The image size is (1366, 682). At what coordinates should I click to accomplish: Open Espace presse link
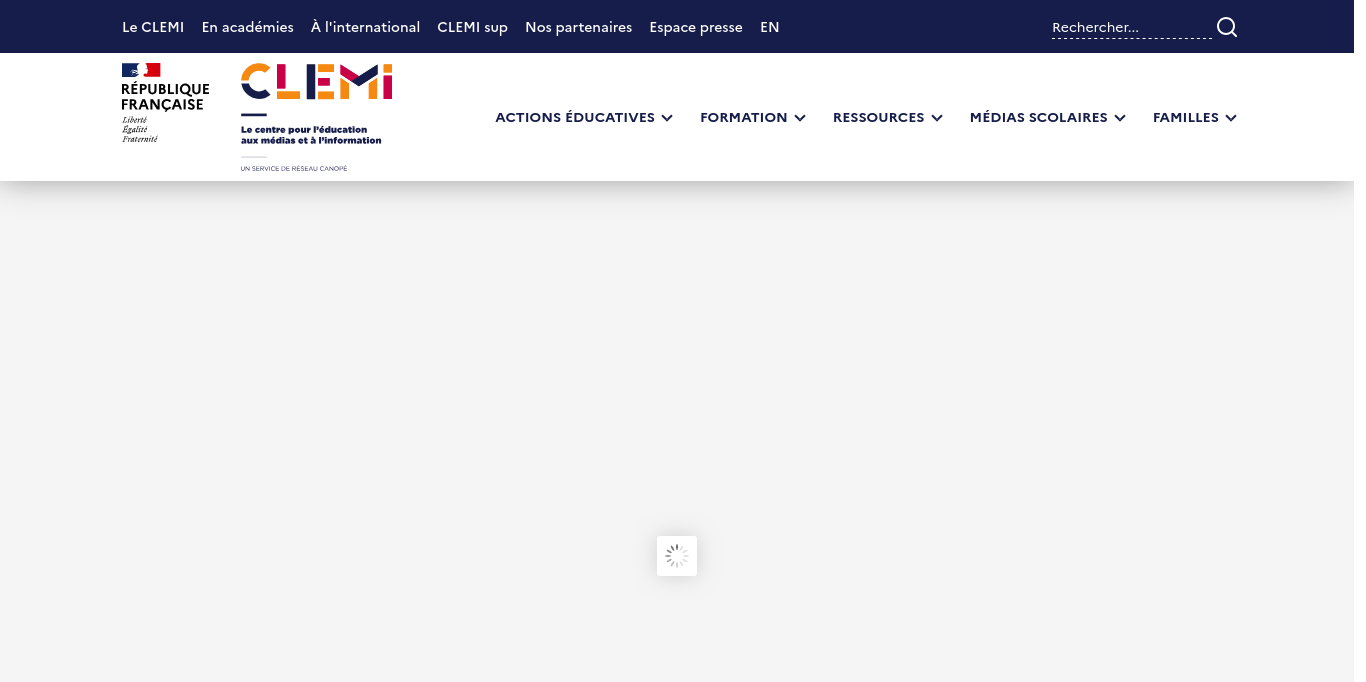tap(696, 27)
